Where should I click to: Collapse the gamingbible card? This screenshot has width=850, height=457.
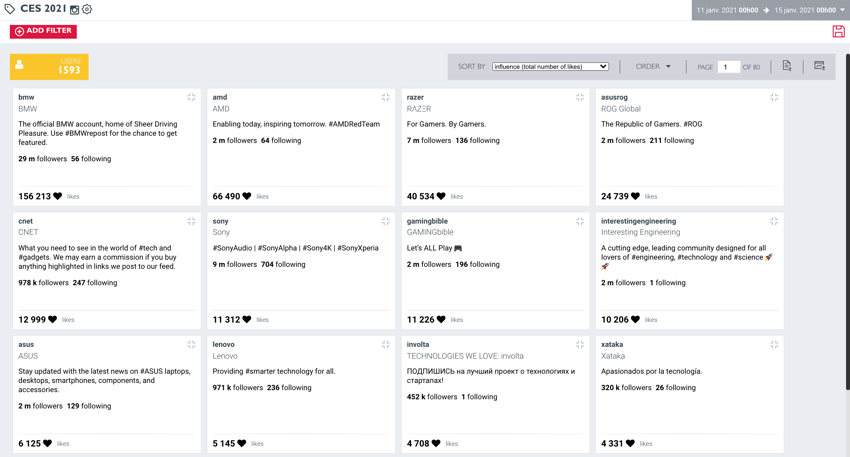click(x=579, y=221)
